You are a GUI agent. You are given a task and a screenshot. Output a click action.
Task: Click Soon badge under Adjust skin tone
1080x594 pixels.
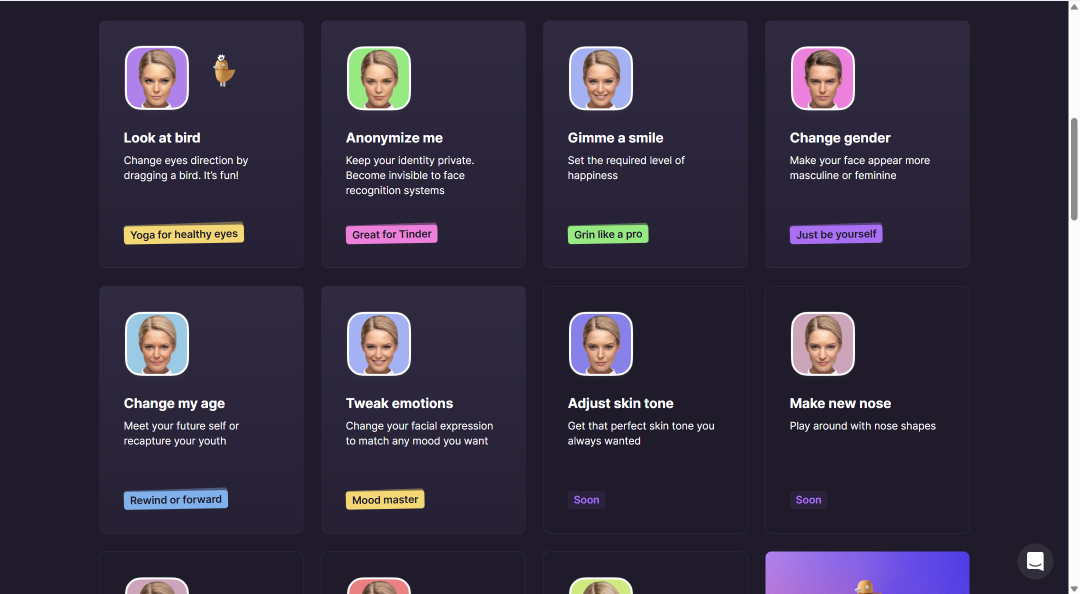click(586, 500)
